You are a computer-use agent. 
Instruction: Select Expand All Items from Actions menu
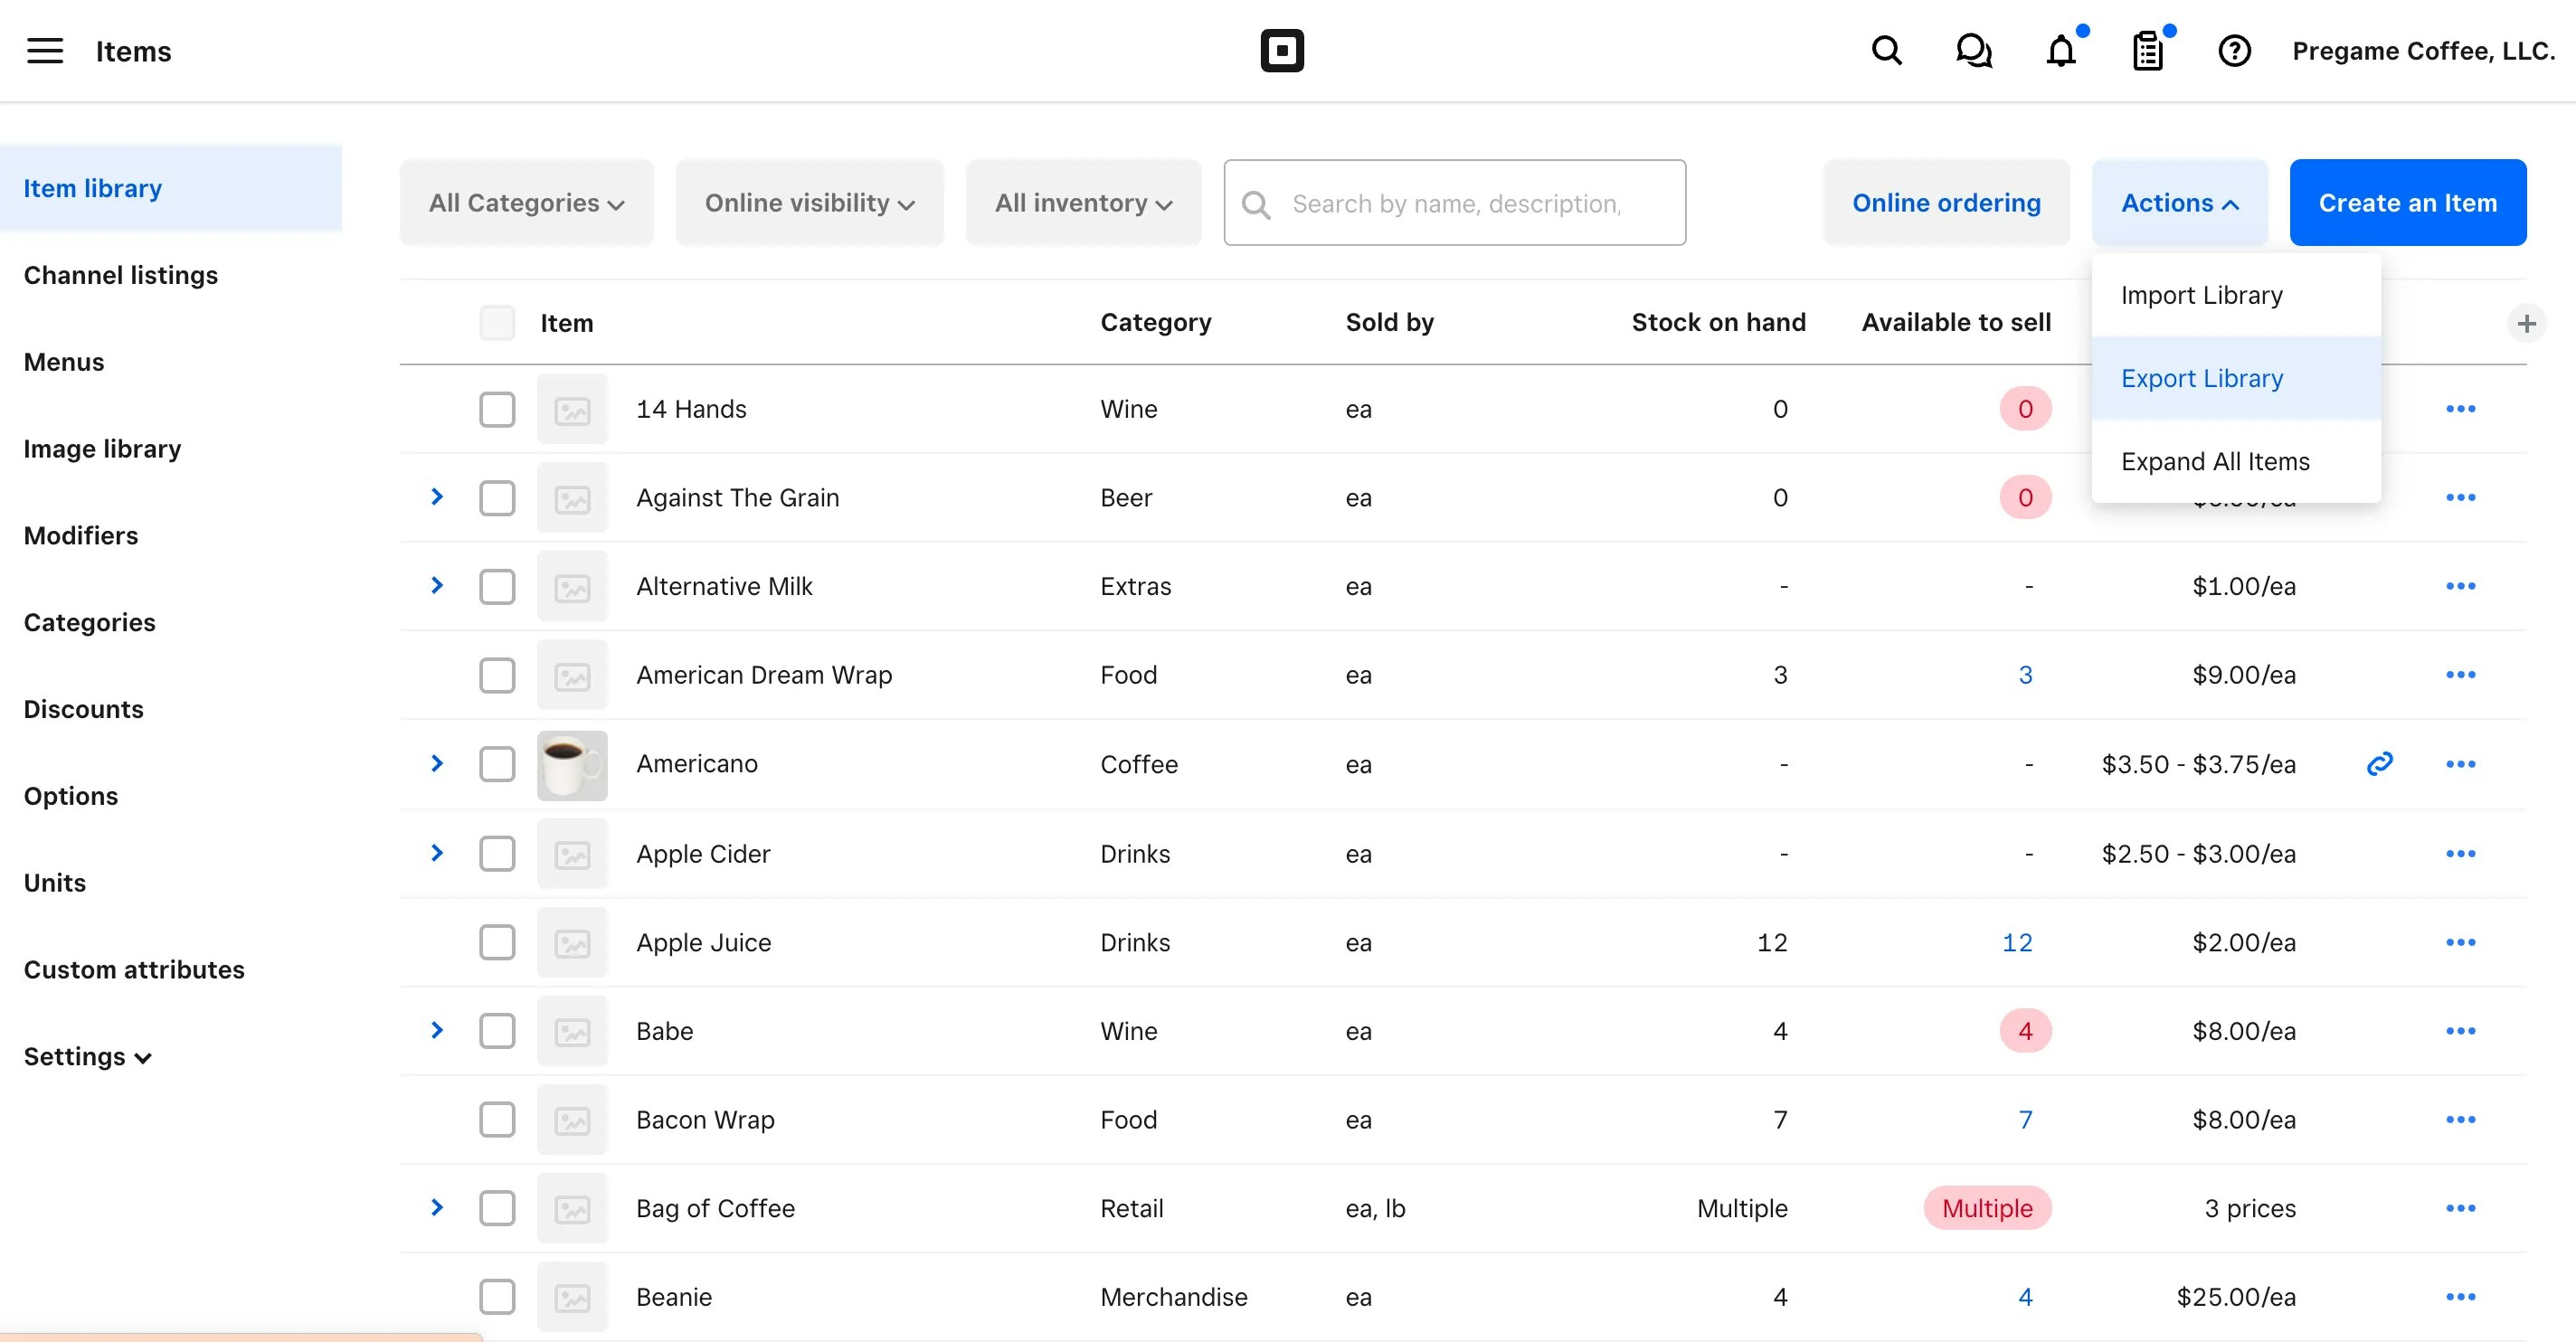[2236, 461]
